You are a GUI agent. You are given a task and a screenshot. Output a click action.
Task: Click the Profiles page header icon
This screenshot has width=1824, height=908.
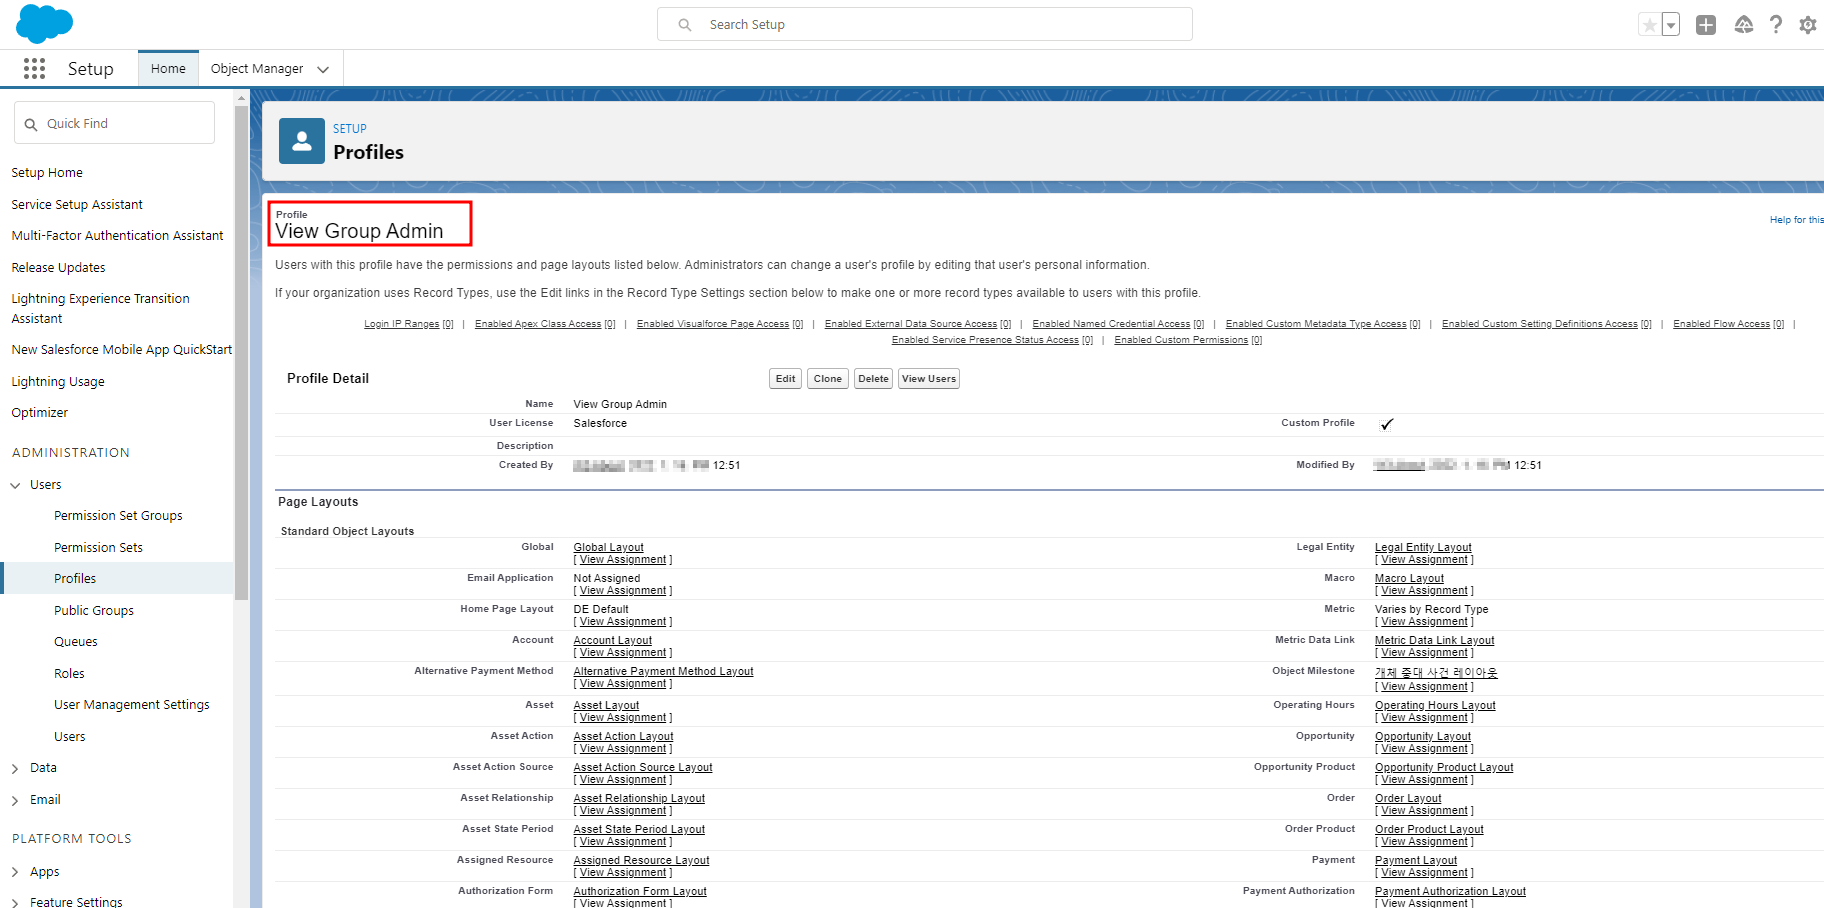(x=301, y=141)
